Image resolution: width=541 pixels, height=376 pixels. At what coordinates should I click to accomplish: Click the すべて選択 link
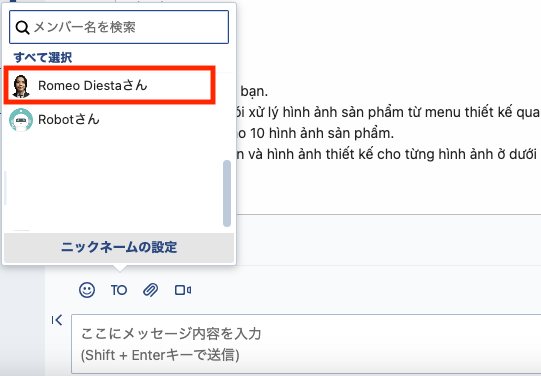click(x=43, y=57)
